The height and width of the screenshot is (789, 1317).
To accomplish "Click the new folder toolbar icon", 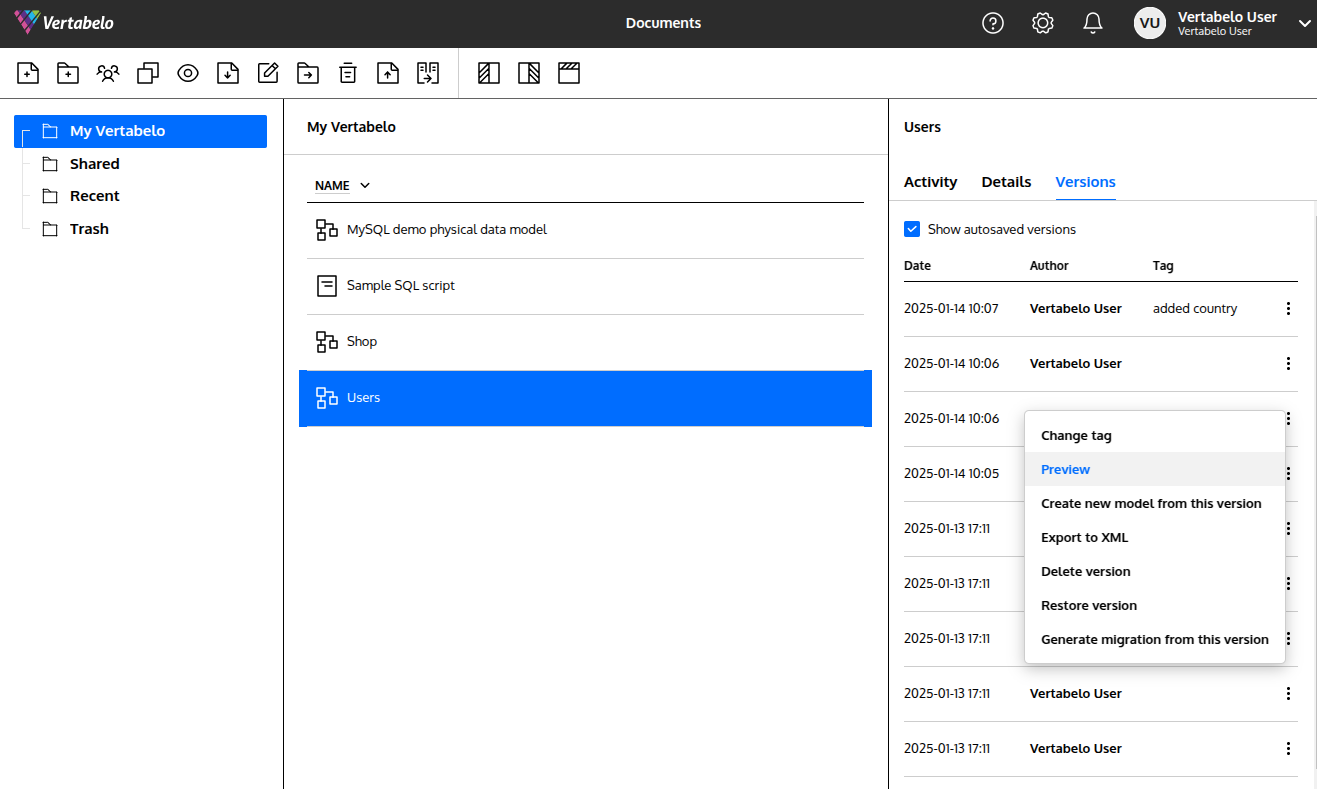I will [68, 73].
